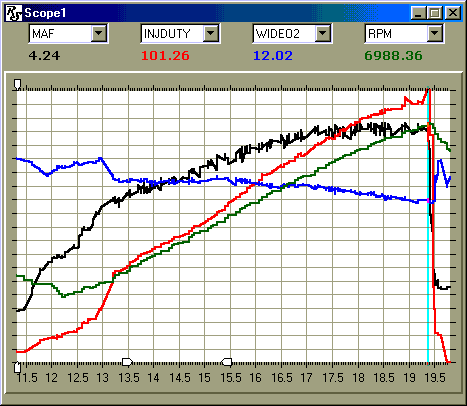Maximize the Scope1 window
Image resolution: width=467 pixels, height=406 pixels.
434,13
